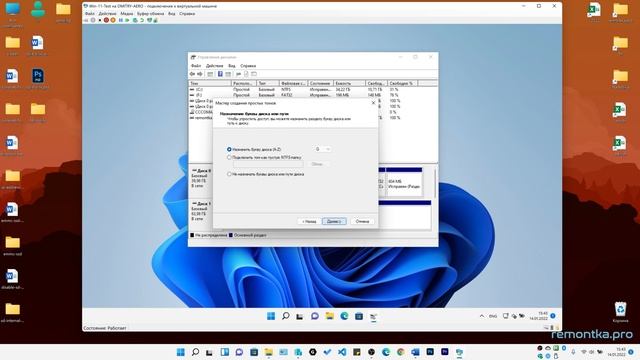Screen dimensions: 640x360
Task: Open Справка menu in Disk Management
Action: 248,66
